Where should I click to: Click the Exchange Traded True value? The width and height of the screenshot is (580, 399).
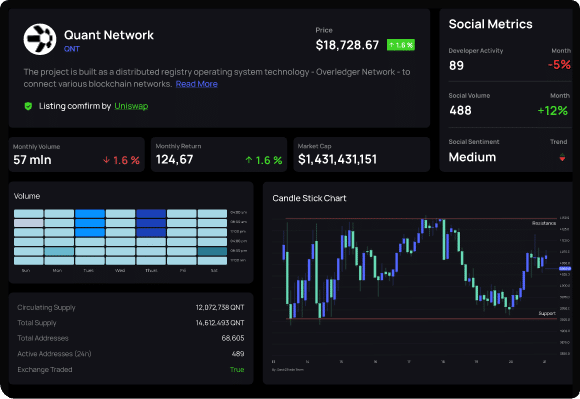pos(237,369)
